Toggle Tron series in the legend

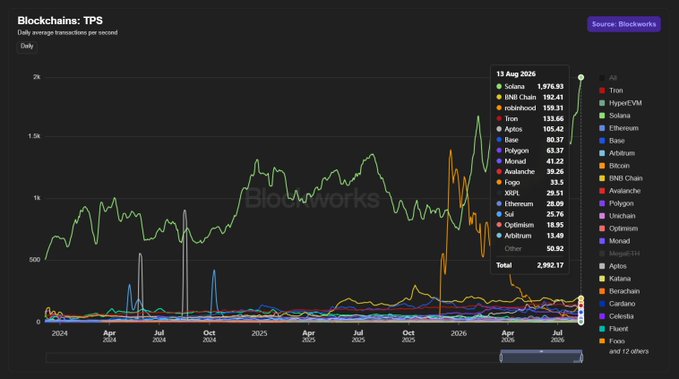[x=611, y=91]
